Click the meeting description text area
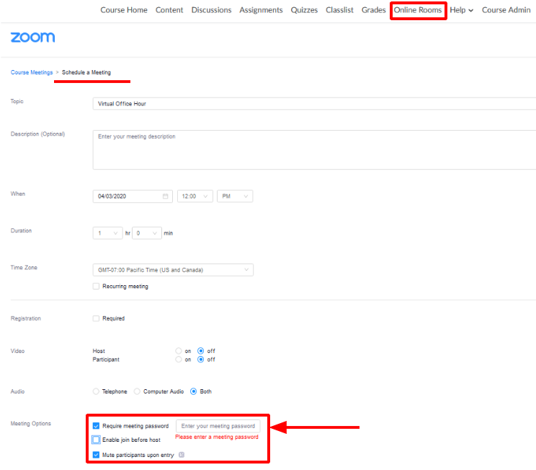The height and width of the screenshot is (470, 536). (x=314, y=150)
